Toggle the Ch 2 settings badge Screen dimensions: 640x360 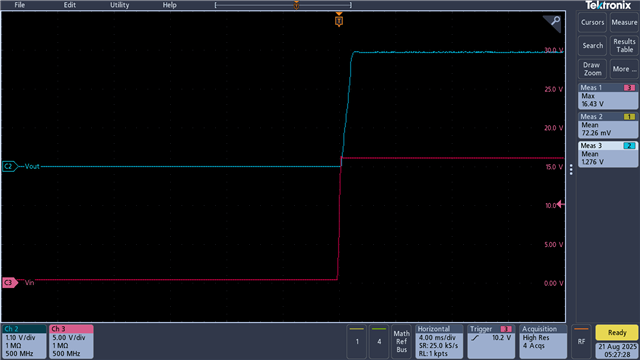[x=24, y=341]
